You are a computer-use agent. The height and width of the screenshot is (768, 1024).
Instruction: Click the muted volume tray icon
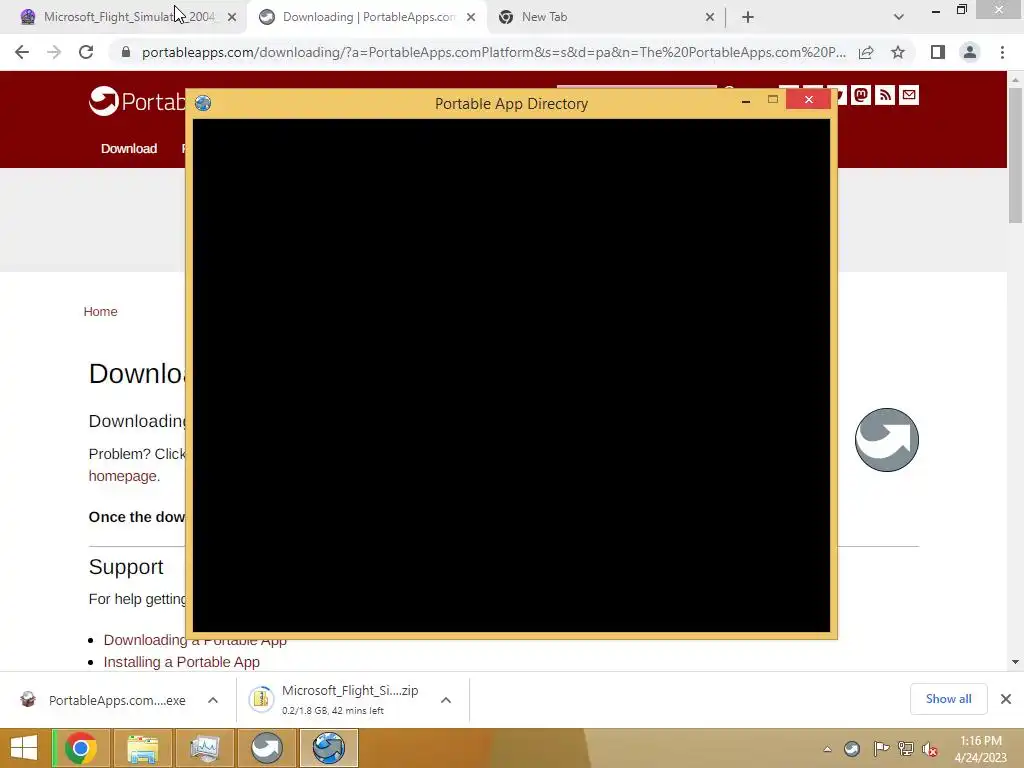[x=930, y=749]
